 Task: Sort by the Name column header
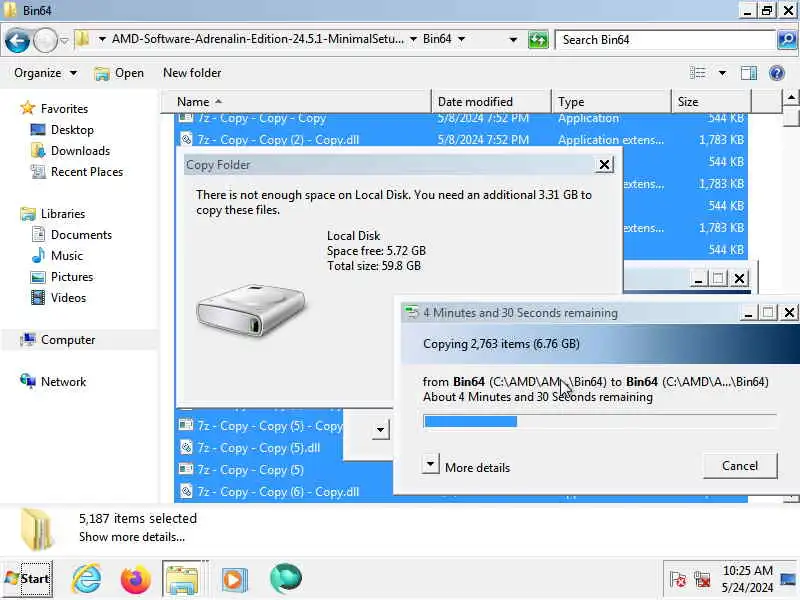tap(296, 102)
